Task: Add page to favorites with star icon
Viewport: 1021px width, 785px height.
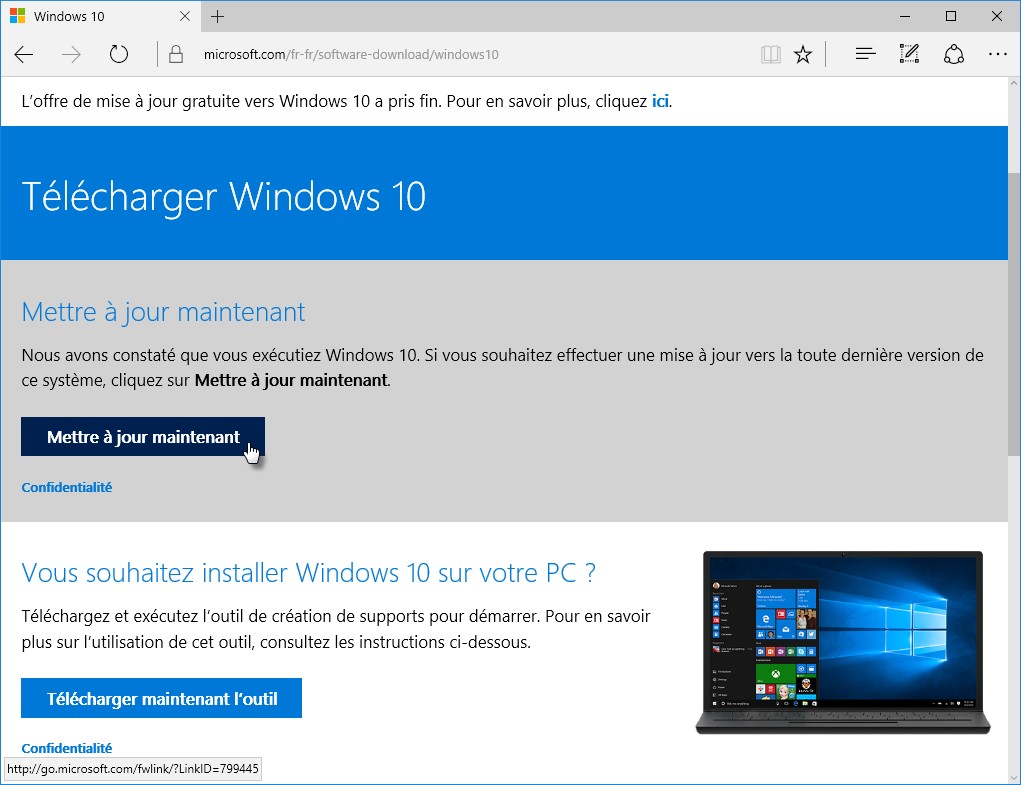Action: [803, 55]
